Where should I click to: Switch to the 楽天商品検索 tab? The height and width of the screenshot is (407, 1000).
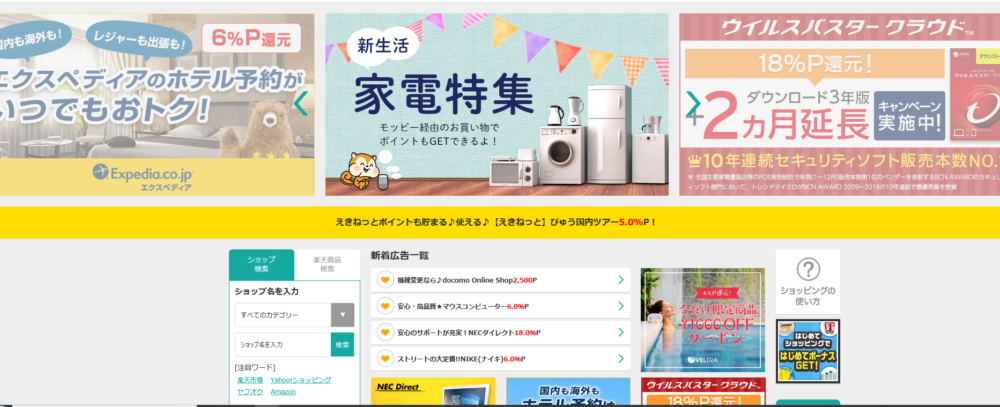(327, 264)
